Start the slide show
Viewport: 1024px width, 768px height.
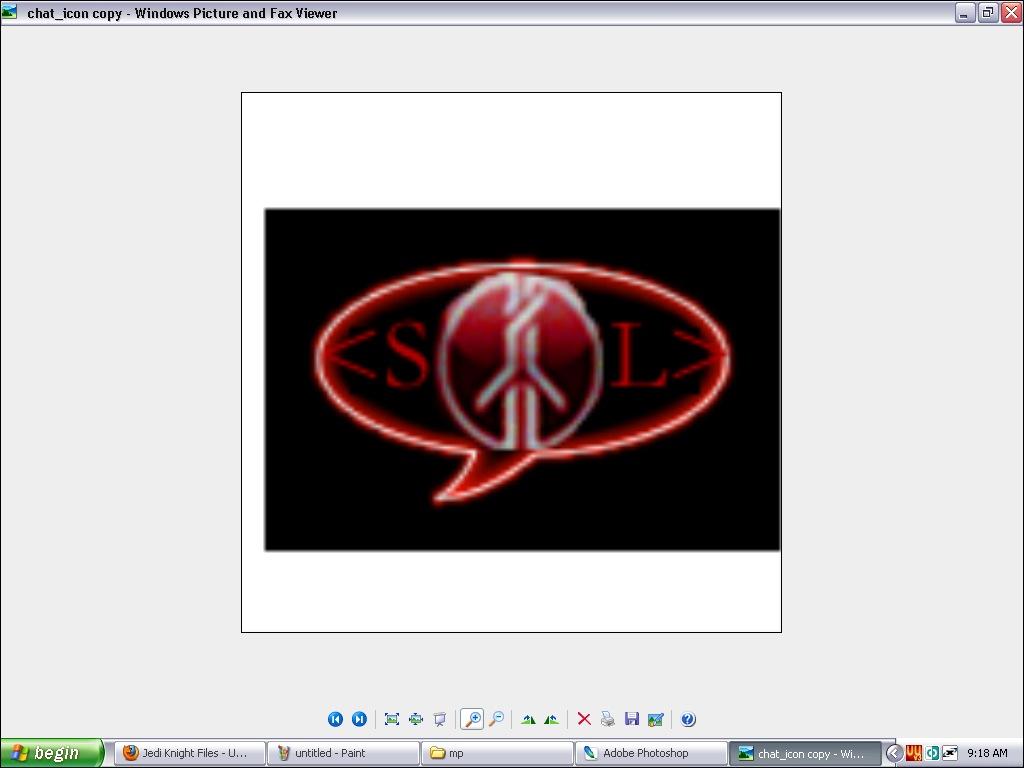click(439, 719)
